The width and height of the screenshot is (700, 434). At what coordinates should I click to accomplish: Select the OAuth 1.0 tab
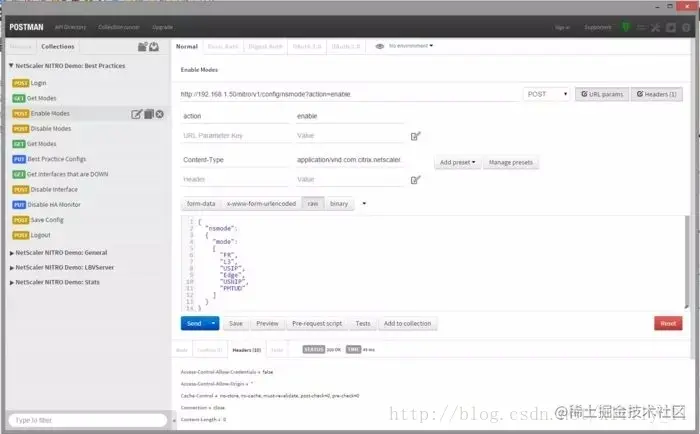[x=307, y=46]
